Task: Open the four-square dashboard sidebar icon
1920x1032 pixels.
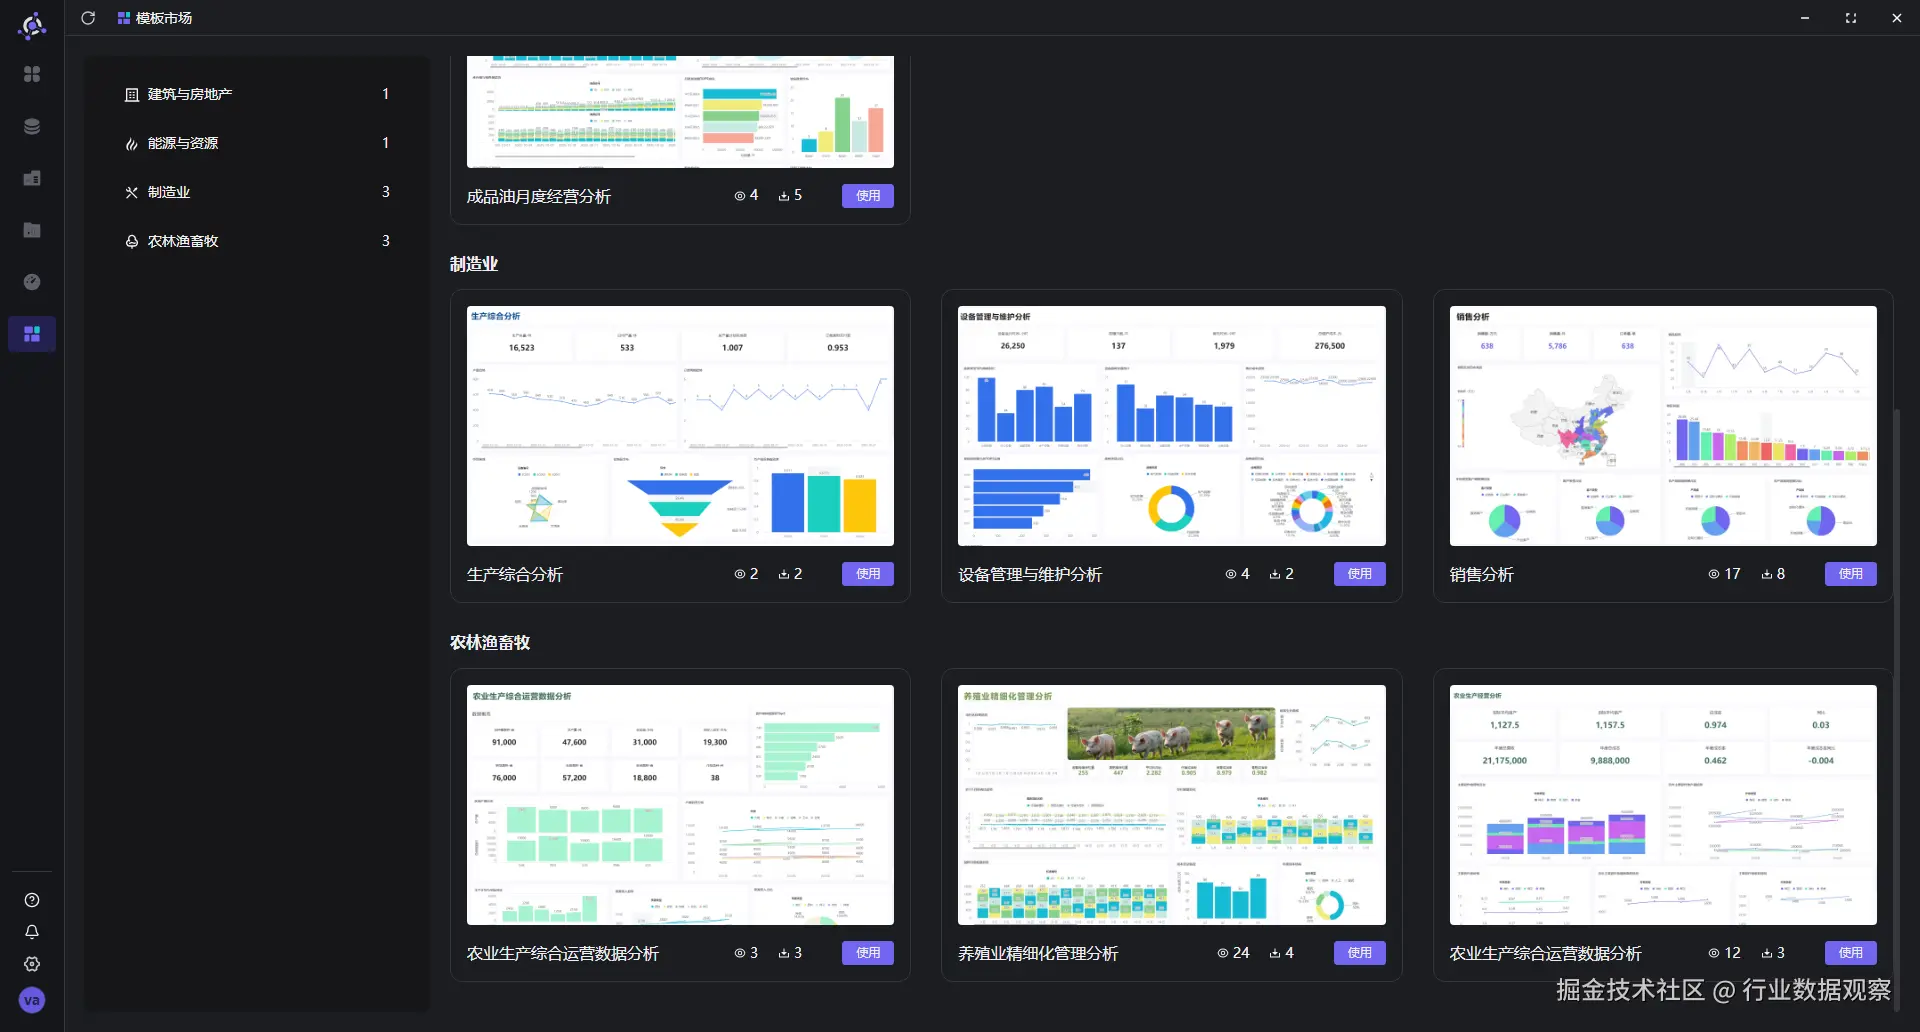Action: click(32, 74)
